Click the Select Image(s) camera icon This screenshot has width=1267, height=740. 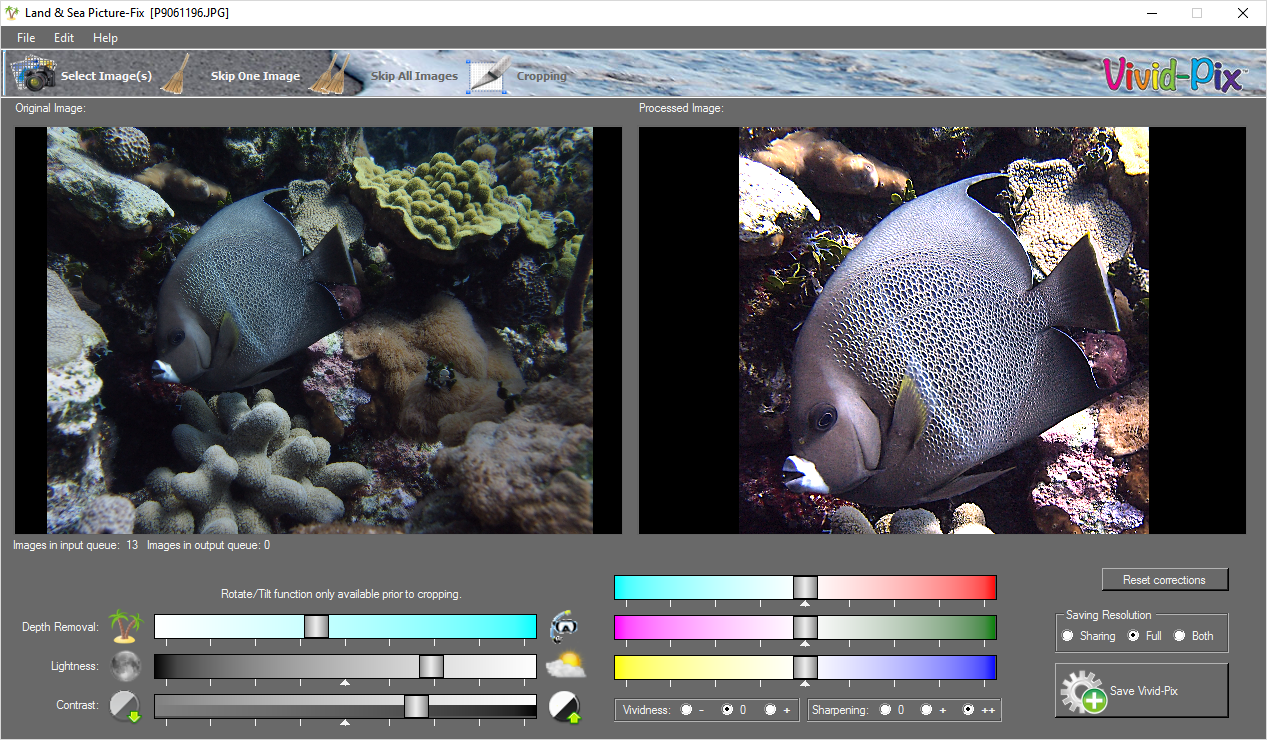point(33,74)
